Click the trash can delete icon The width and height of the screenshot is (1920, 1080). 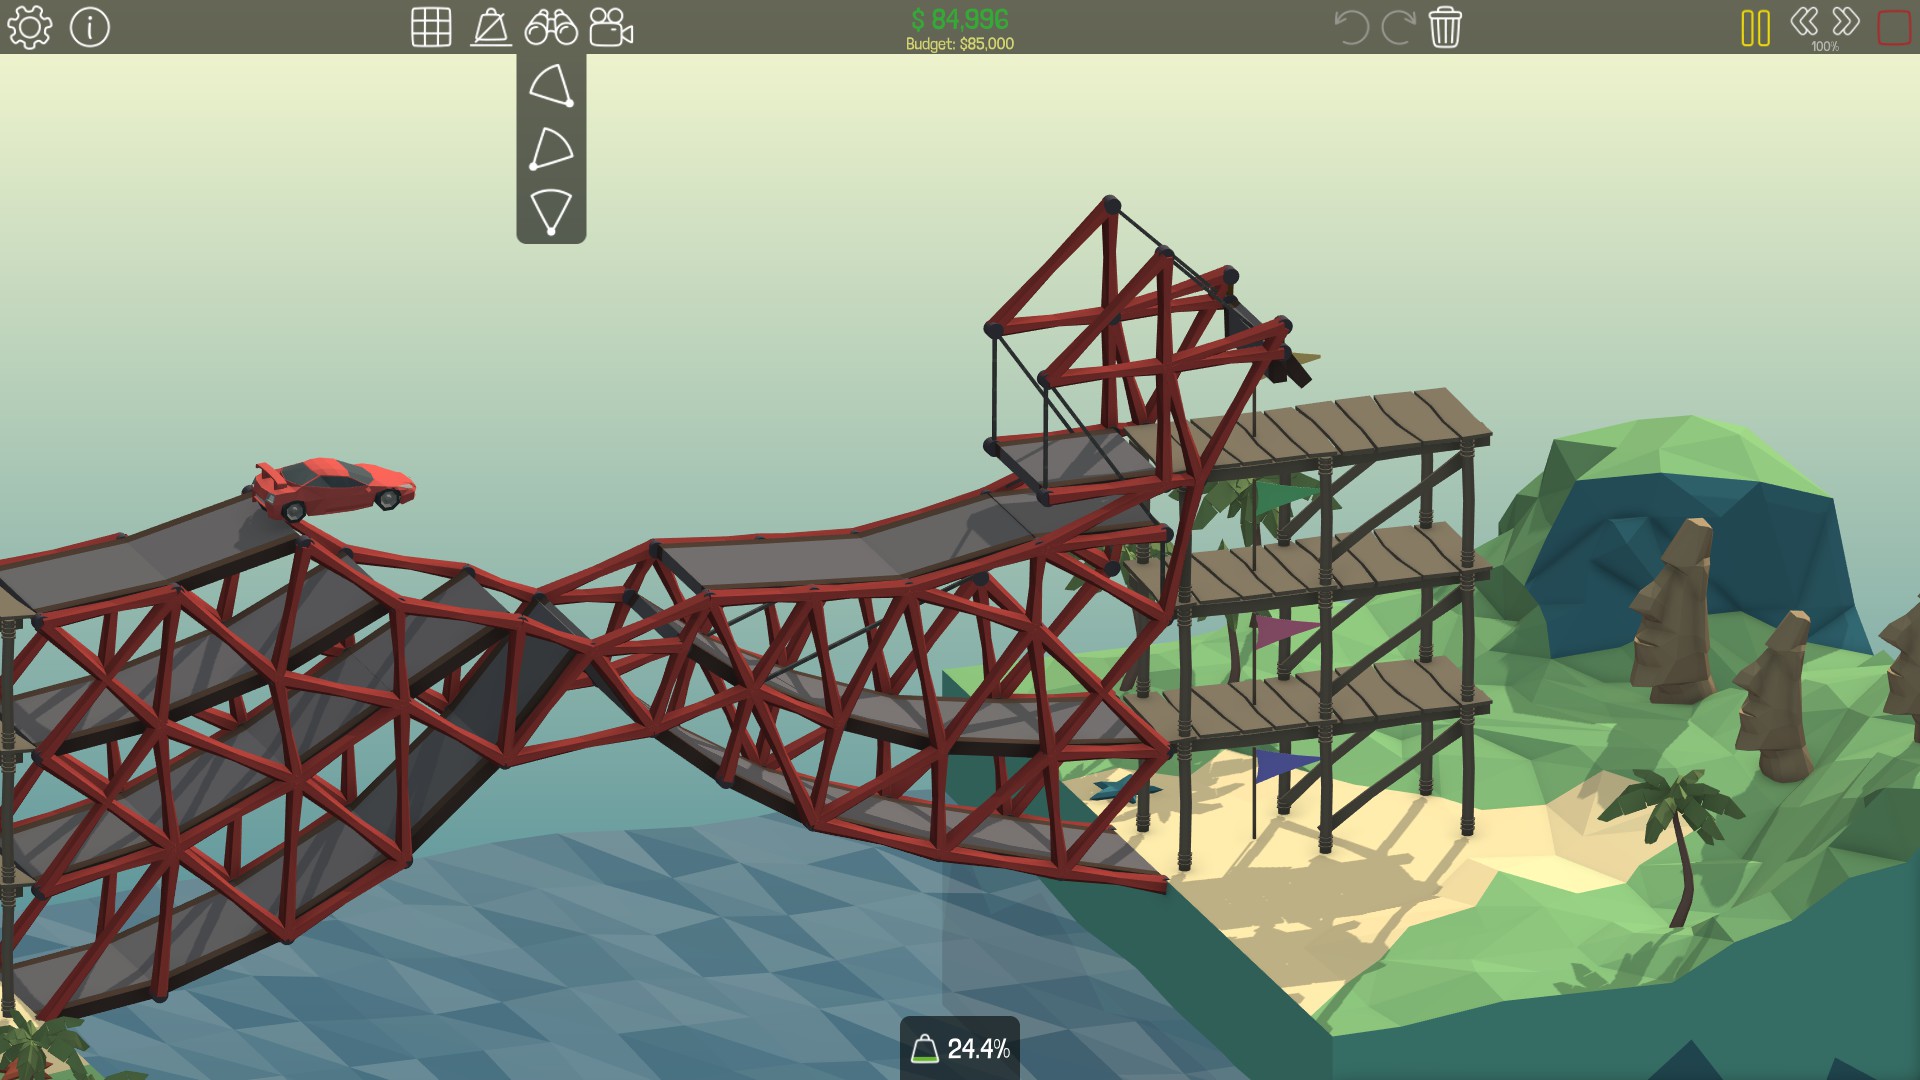[x=1445, y=27]
